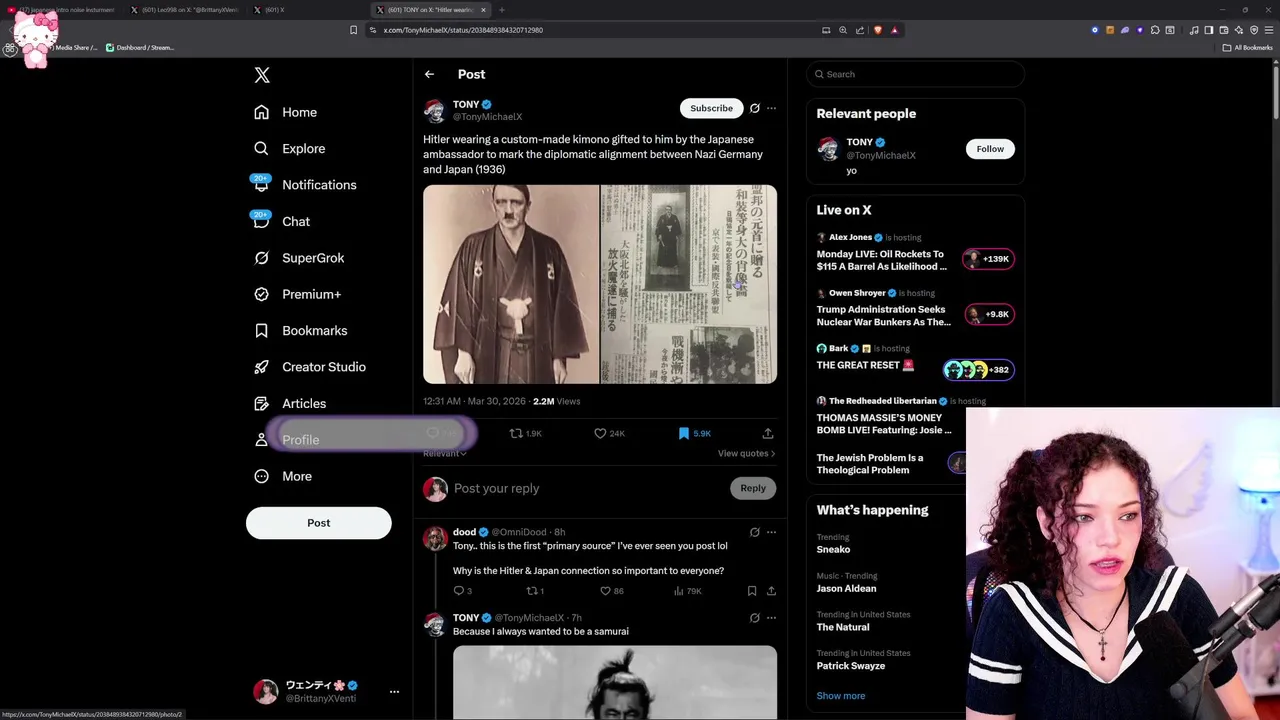Open the Notifications bell icon
The height and width of the screenshot is (720, 1280).
point(261,185)
